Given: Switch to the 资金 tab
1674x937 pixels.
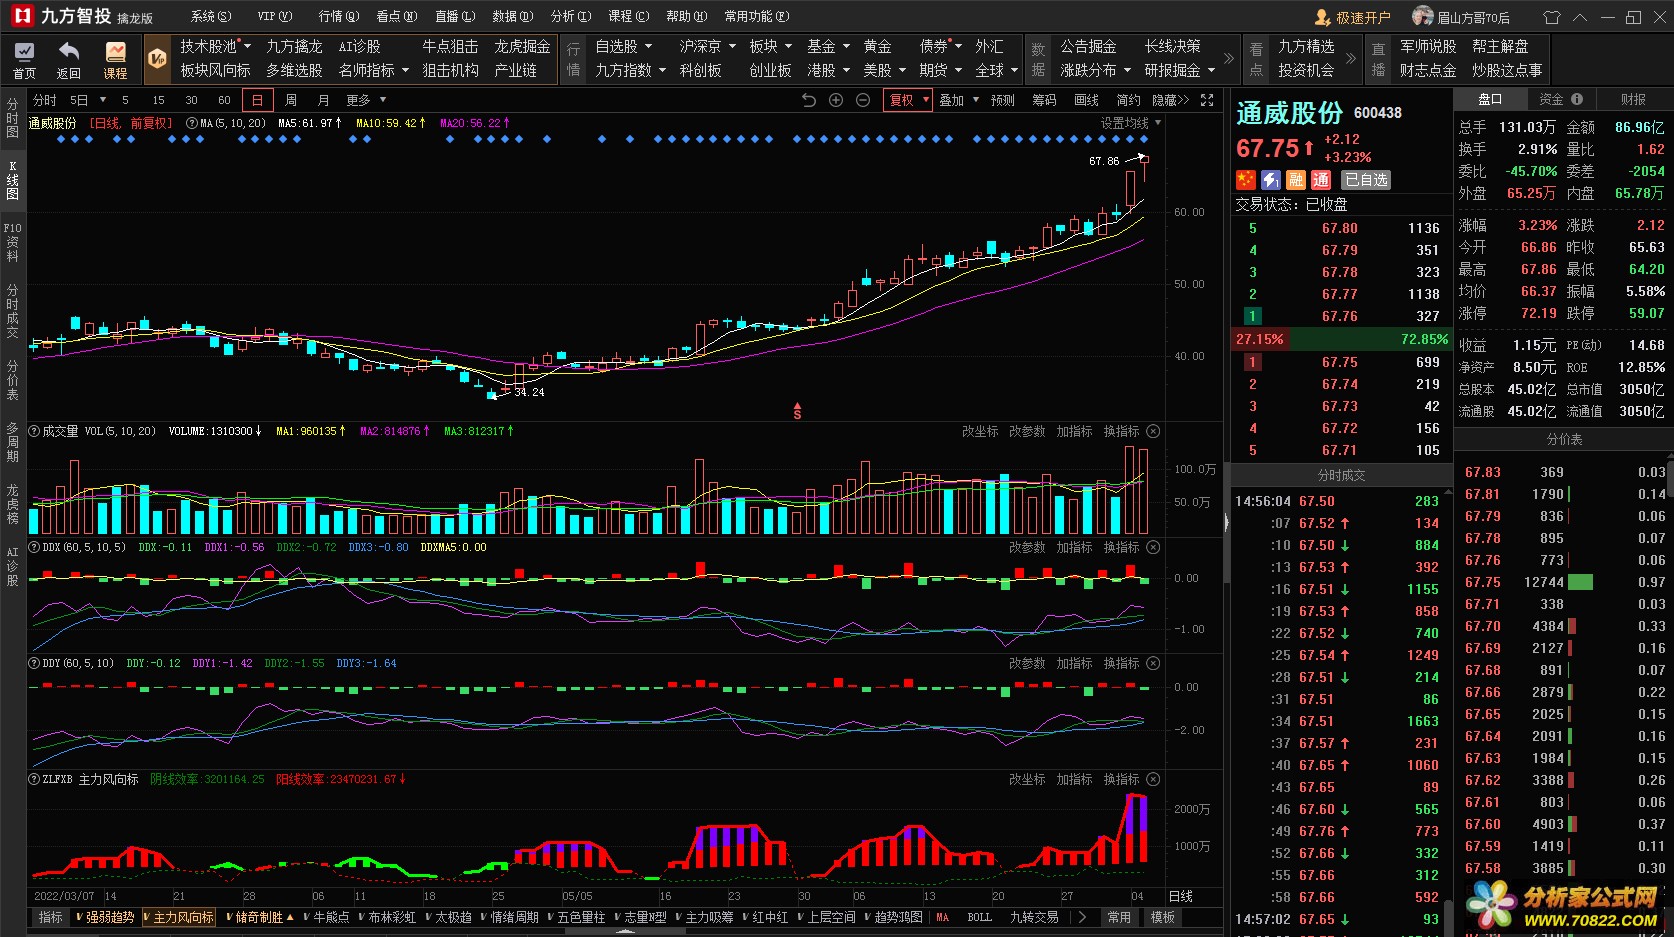Looking at the screenshot, I should coord(1560,99).
